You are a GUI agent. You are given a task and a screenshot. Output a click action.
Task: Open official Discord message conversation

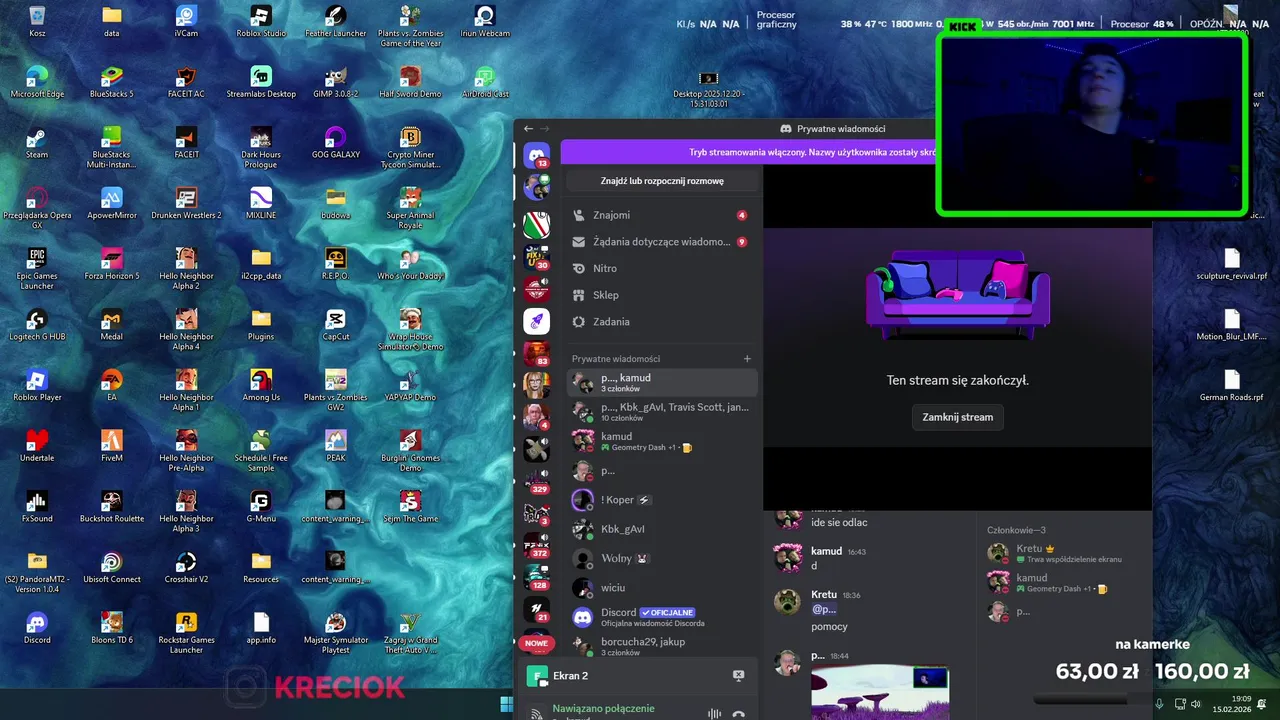(x=661, y=617)
